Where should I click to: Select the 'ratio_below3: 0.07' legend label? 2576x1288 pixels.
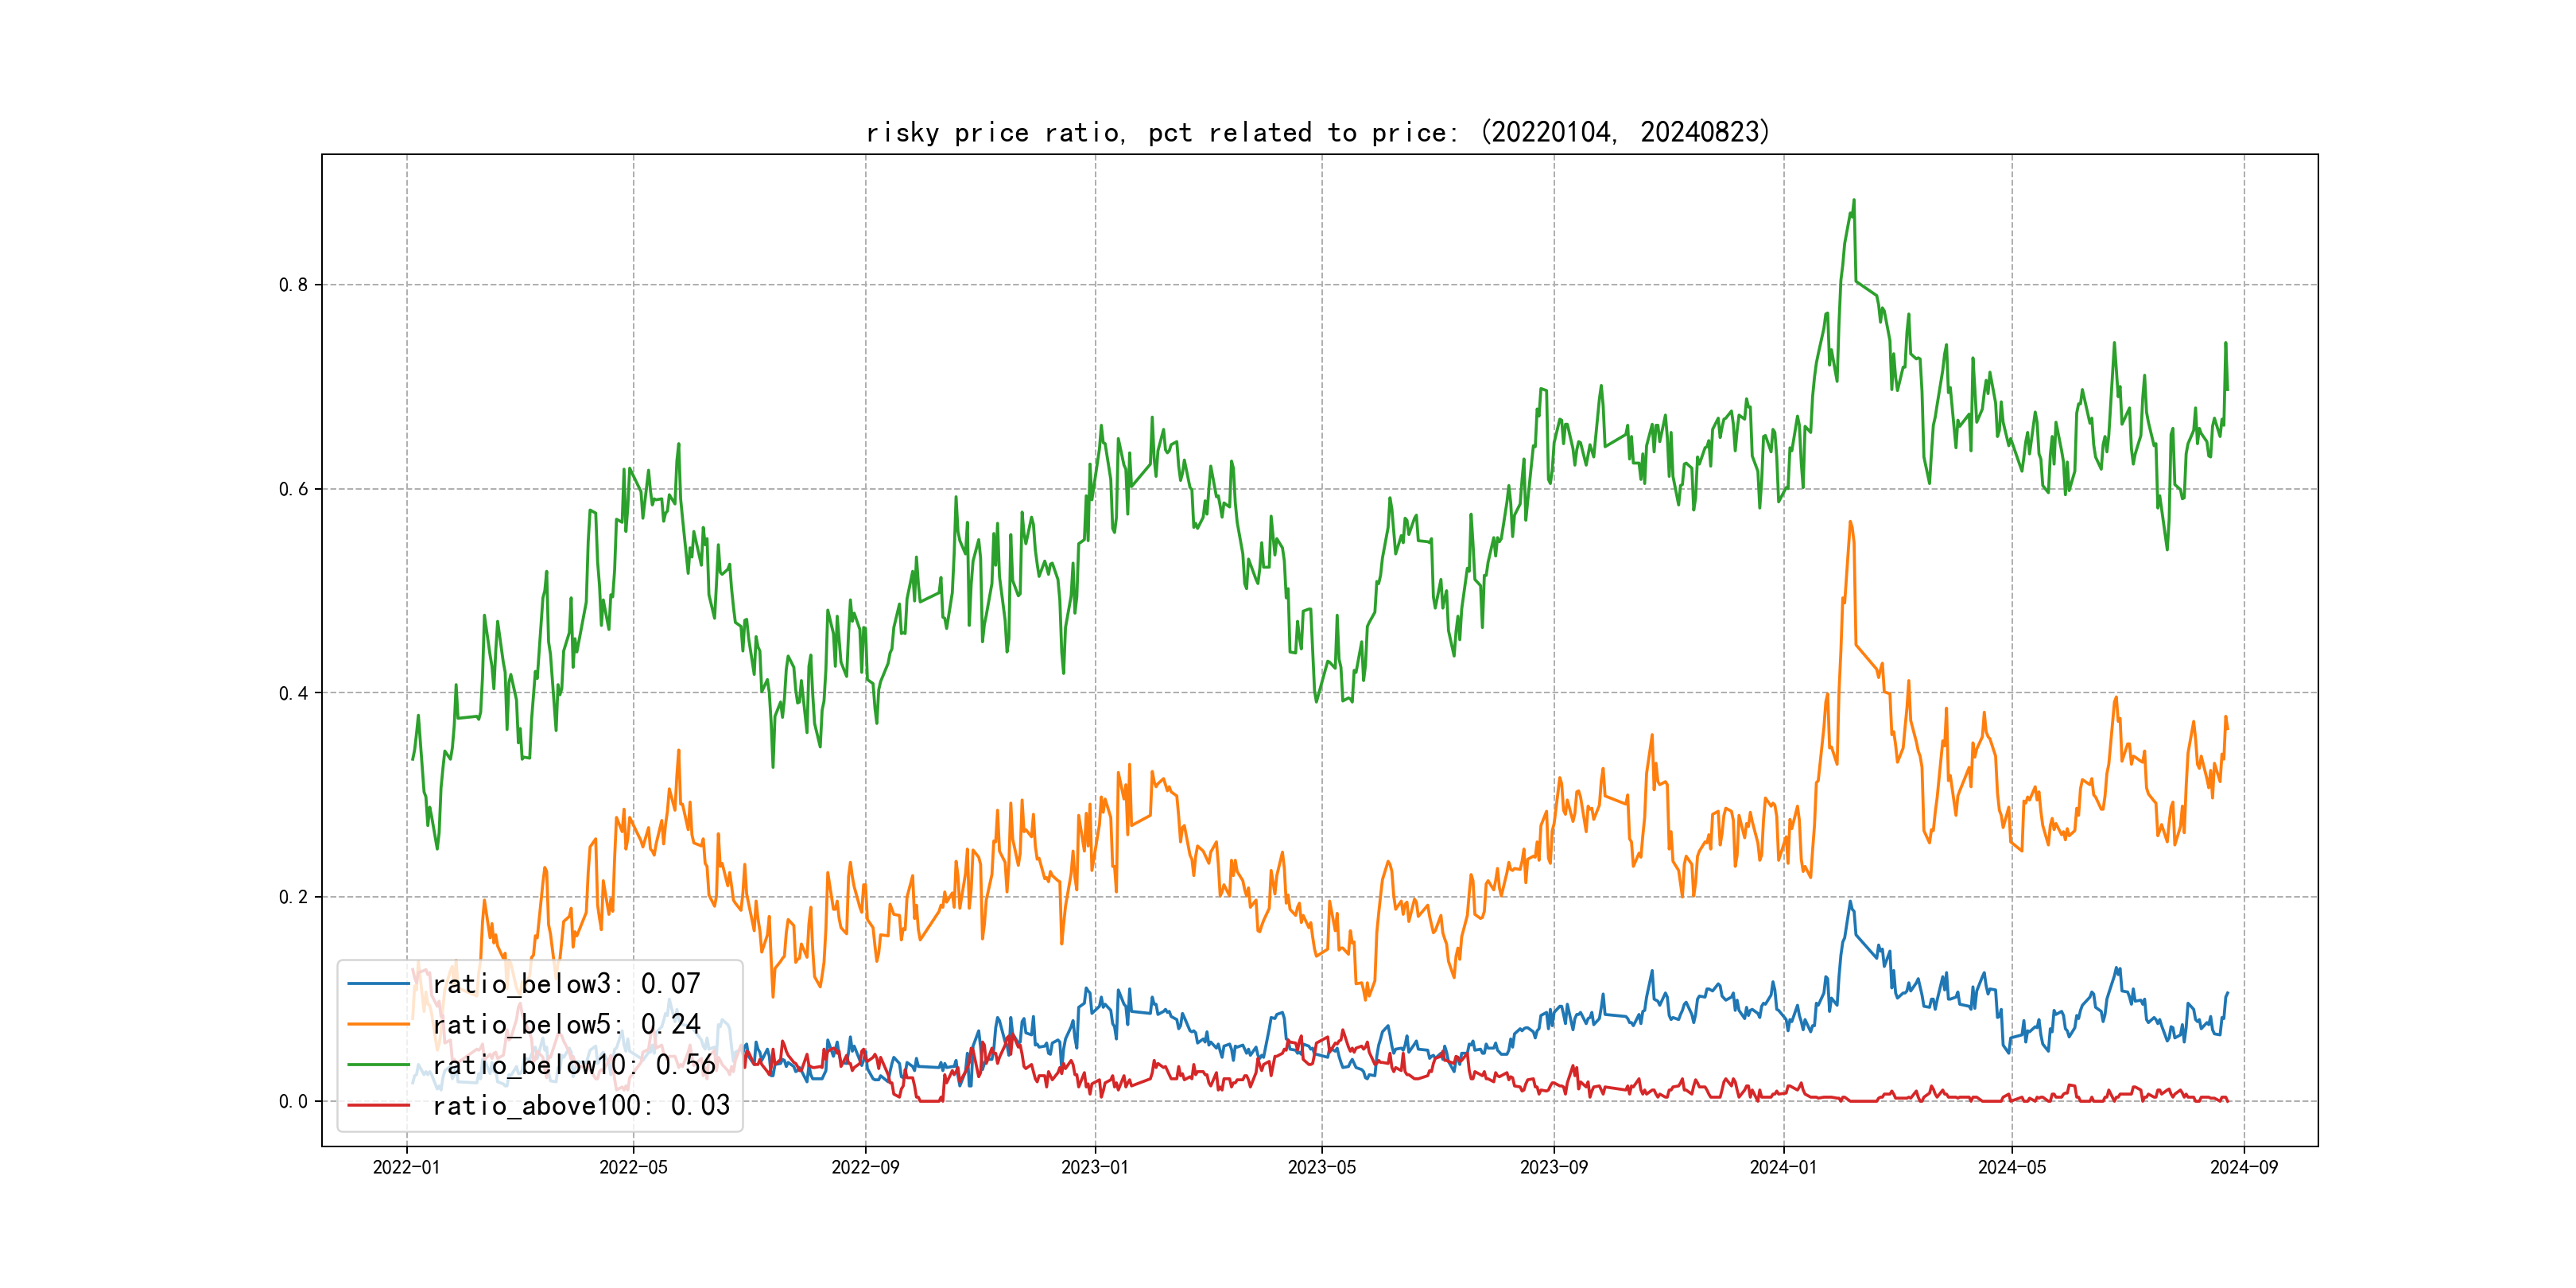[x=566, y=984]
